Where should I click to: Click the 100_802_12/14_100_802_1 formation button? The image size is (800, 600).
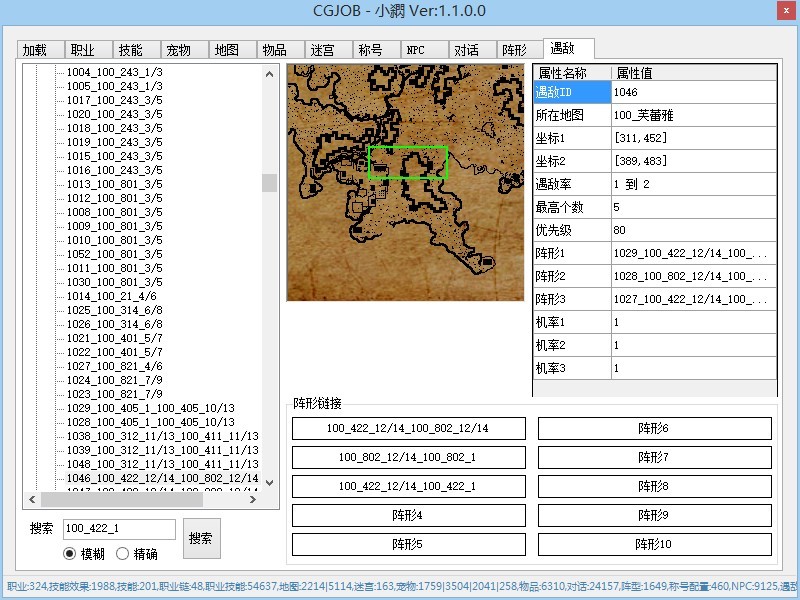(408, 457)
